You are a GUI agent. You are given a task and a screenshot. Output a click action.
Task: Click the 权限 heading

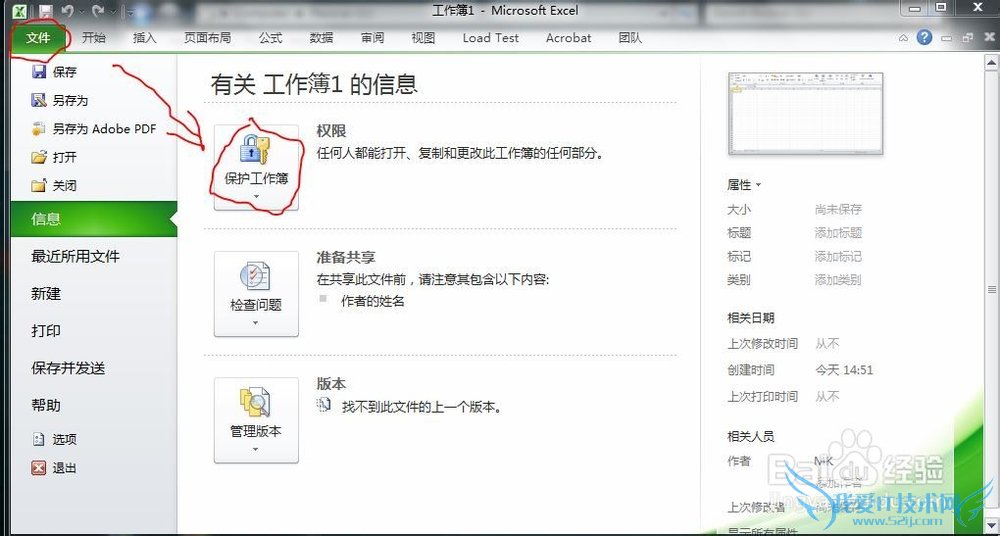click(332, 131)
